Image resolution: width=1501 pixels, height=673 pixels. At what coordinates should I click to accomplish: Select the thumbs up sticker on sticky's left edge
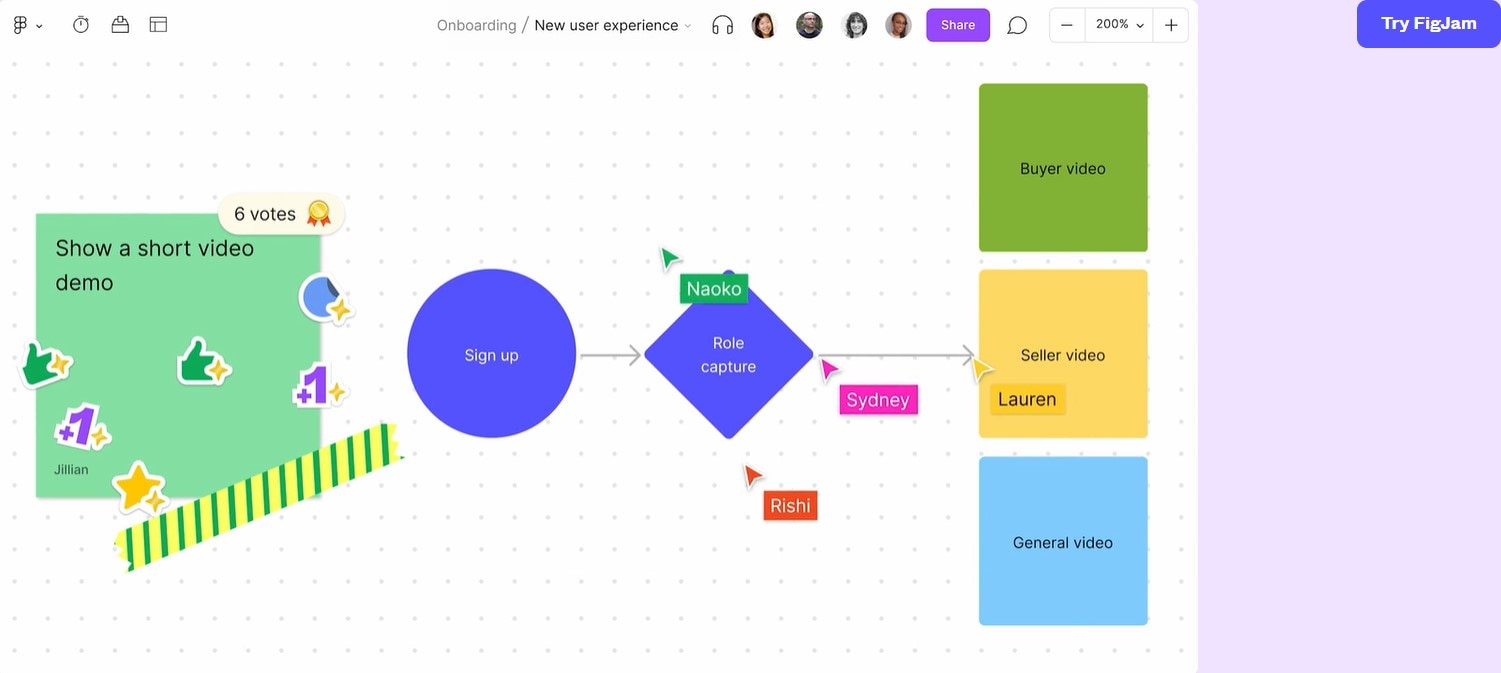[44, 364]
